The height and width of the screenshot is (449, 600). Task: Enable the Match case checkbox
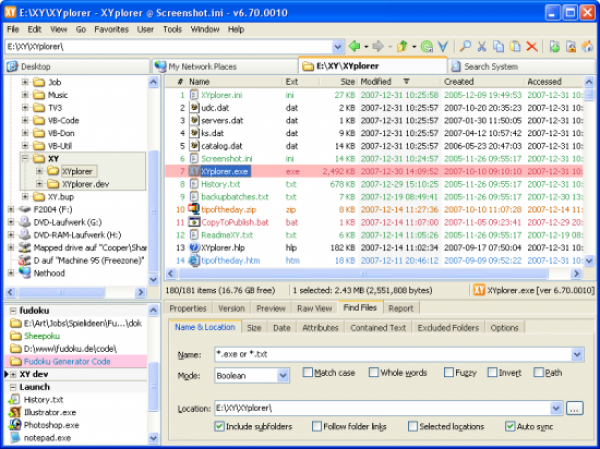pyautogui.click(x=309, y=373)
